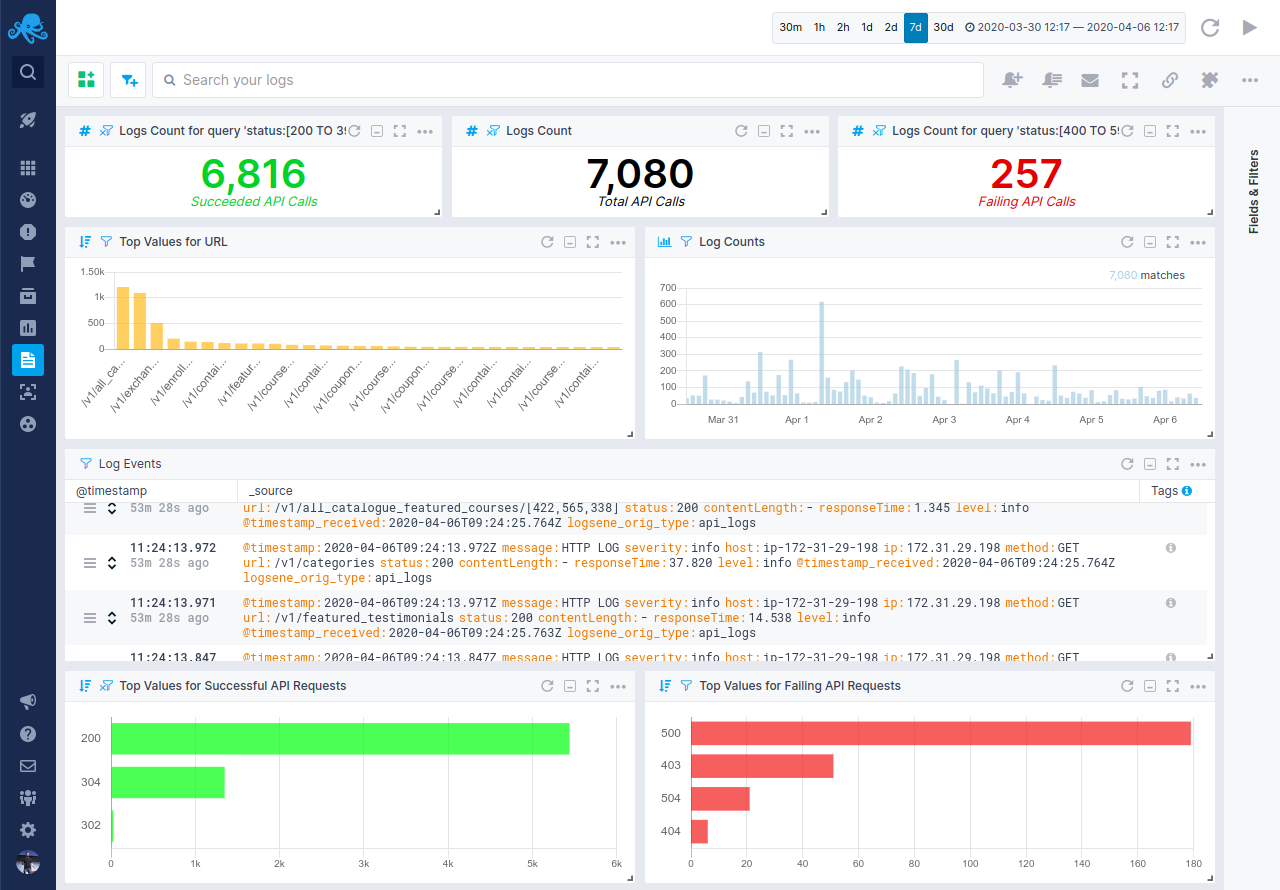Refresh the Log Counts panel

click(1127, 241)
